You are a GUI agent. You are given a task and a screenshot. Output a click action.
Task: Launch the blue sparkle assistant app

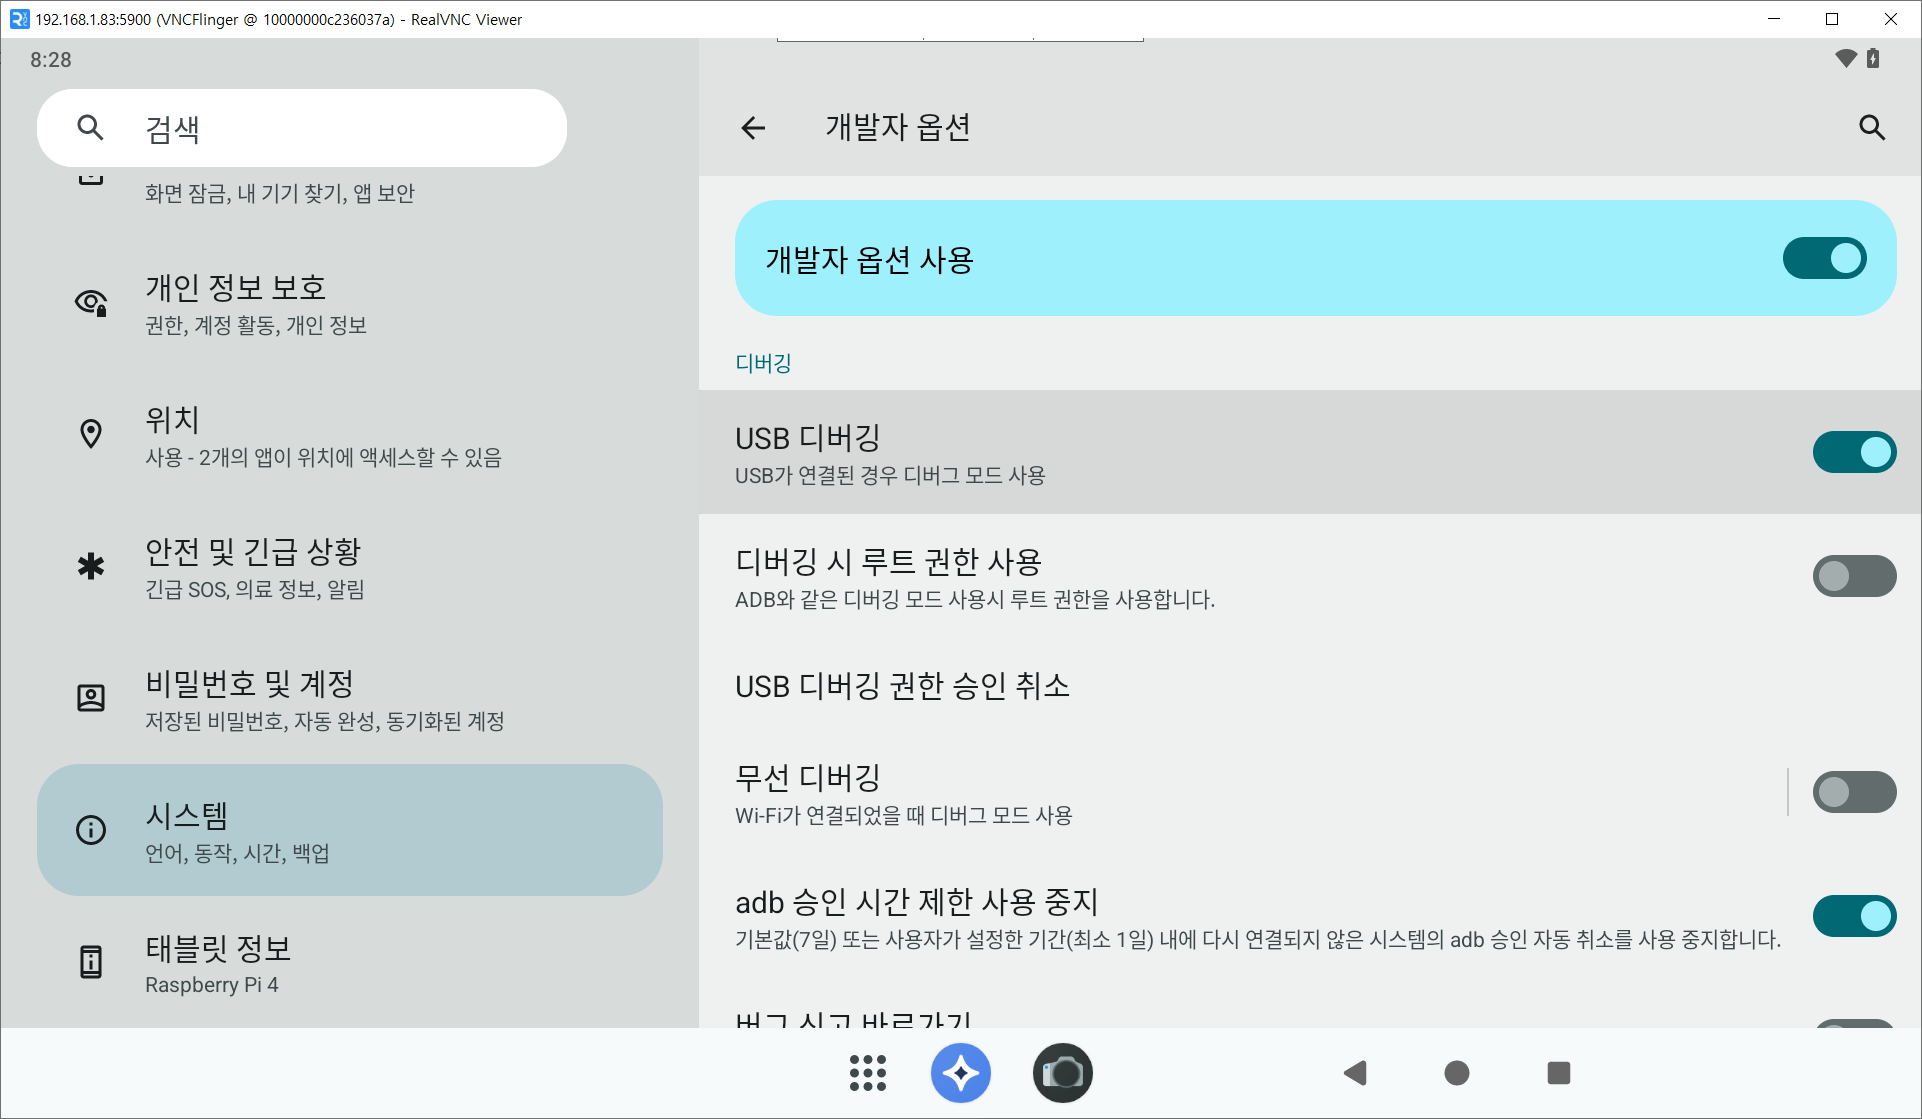coord(960,1073)
